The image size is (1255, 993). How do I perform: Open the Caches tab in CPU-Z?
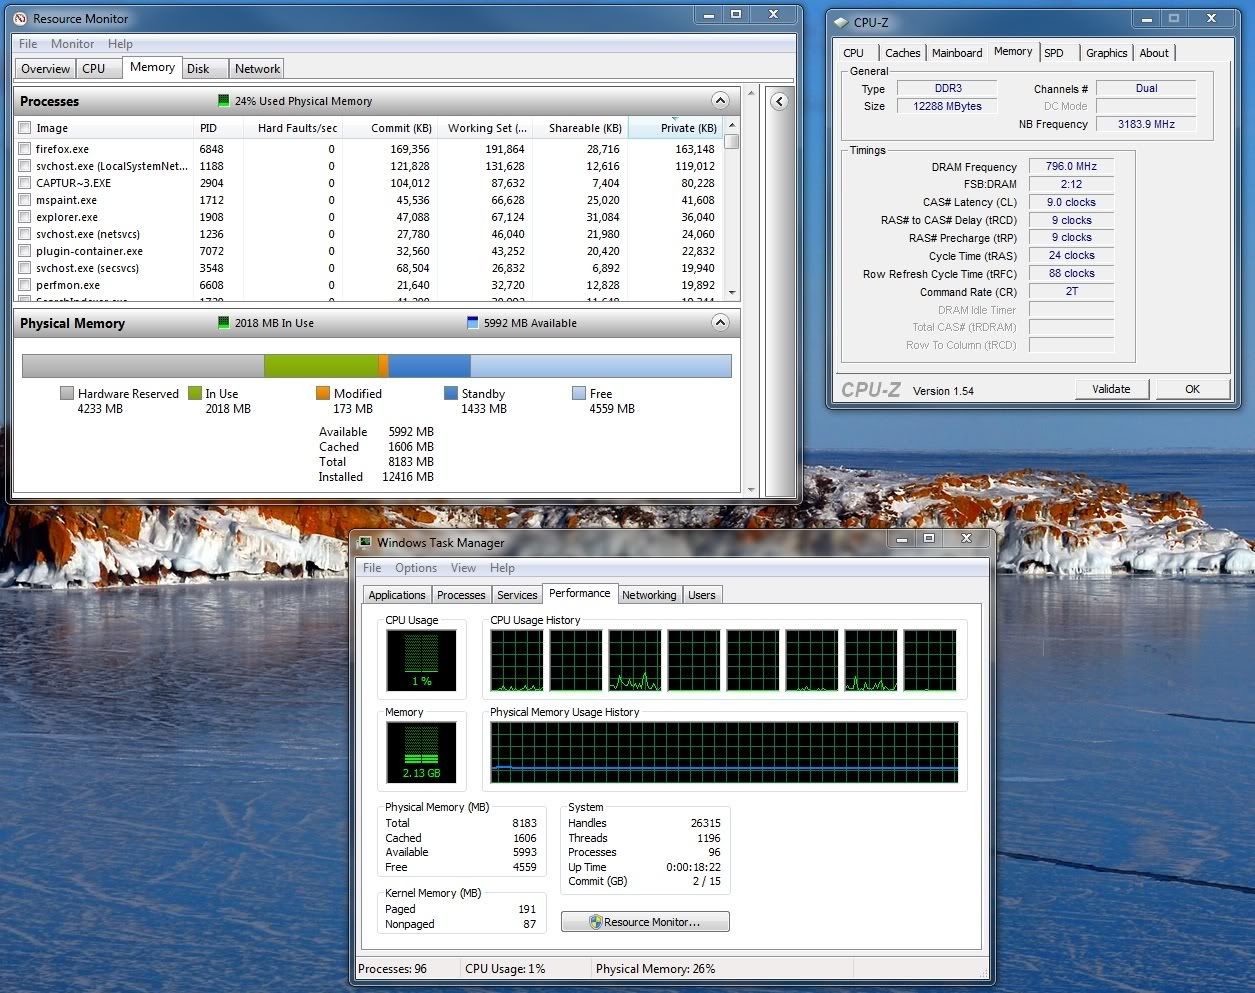[903, 53]
